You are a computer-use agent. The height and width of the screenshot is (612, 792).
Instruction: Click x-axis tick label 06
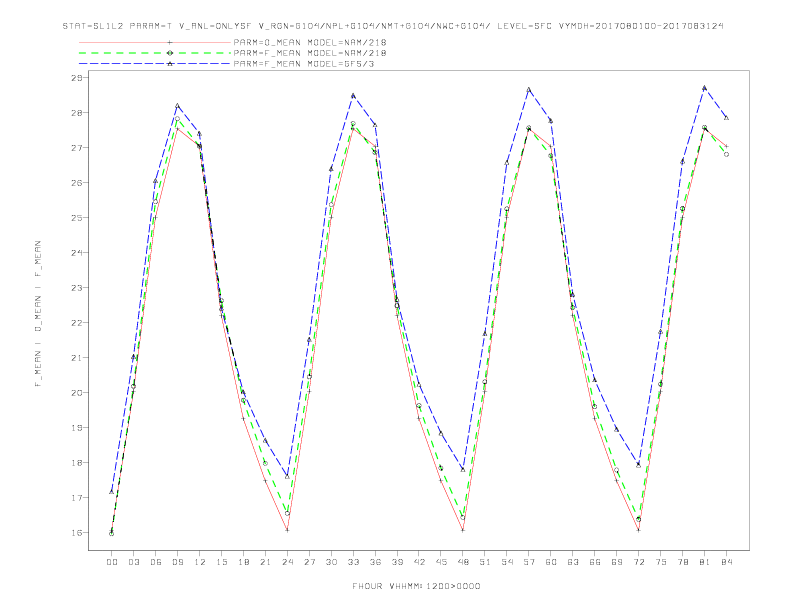(x=156, y=562)
